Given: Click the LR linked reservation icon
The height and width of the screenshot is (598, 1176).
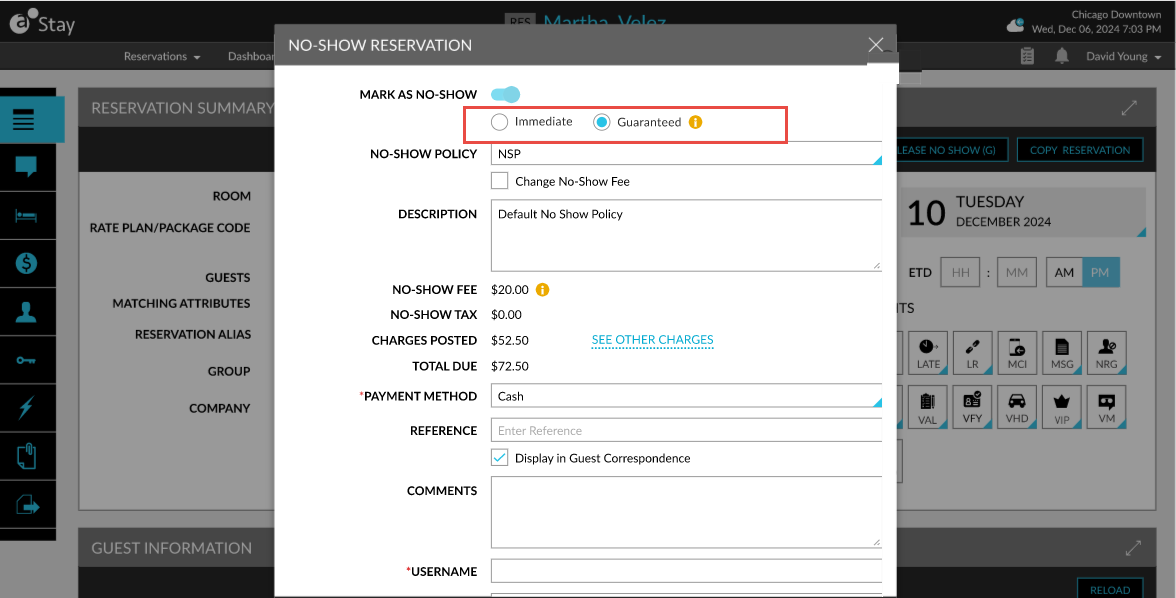Looking at the screenshot, I should [x=972, y=353].
